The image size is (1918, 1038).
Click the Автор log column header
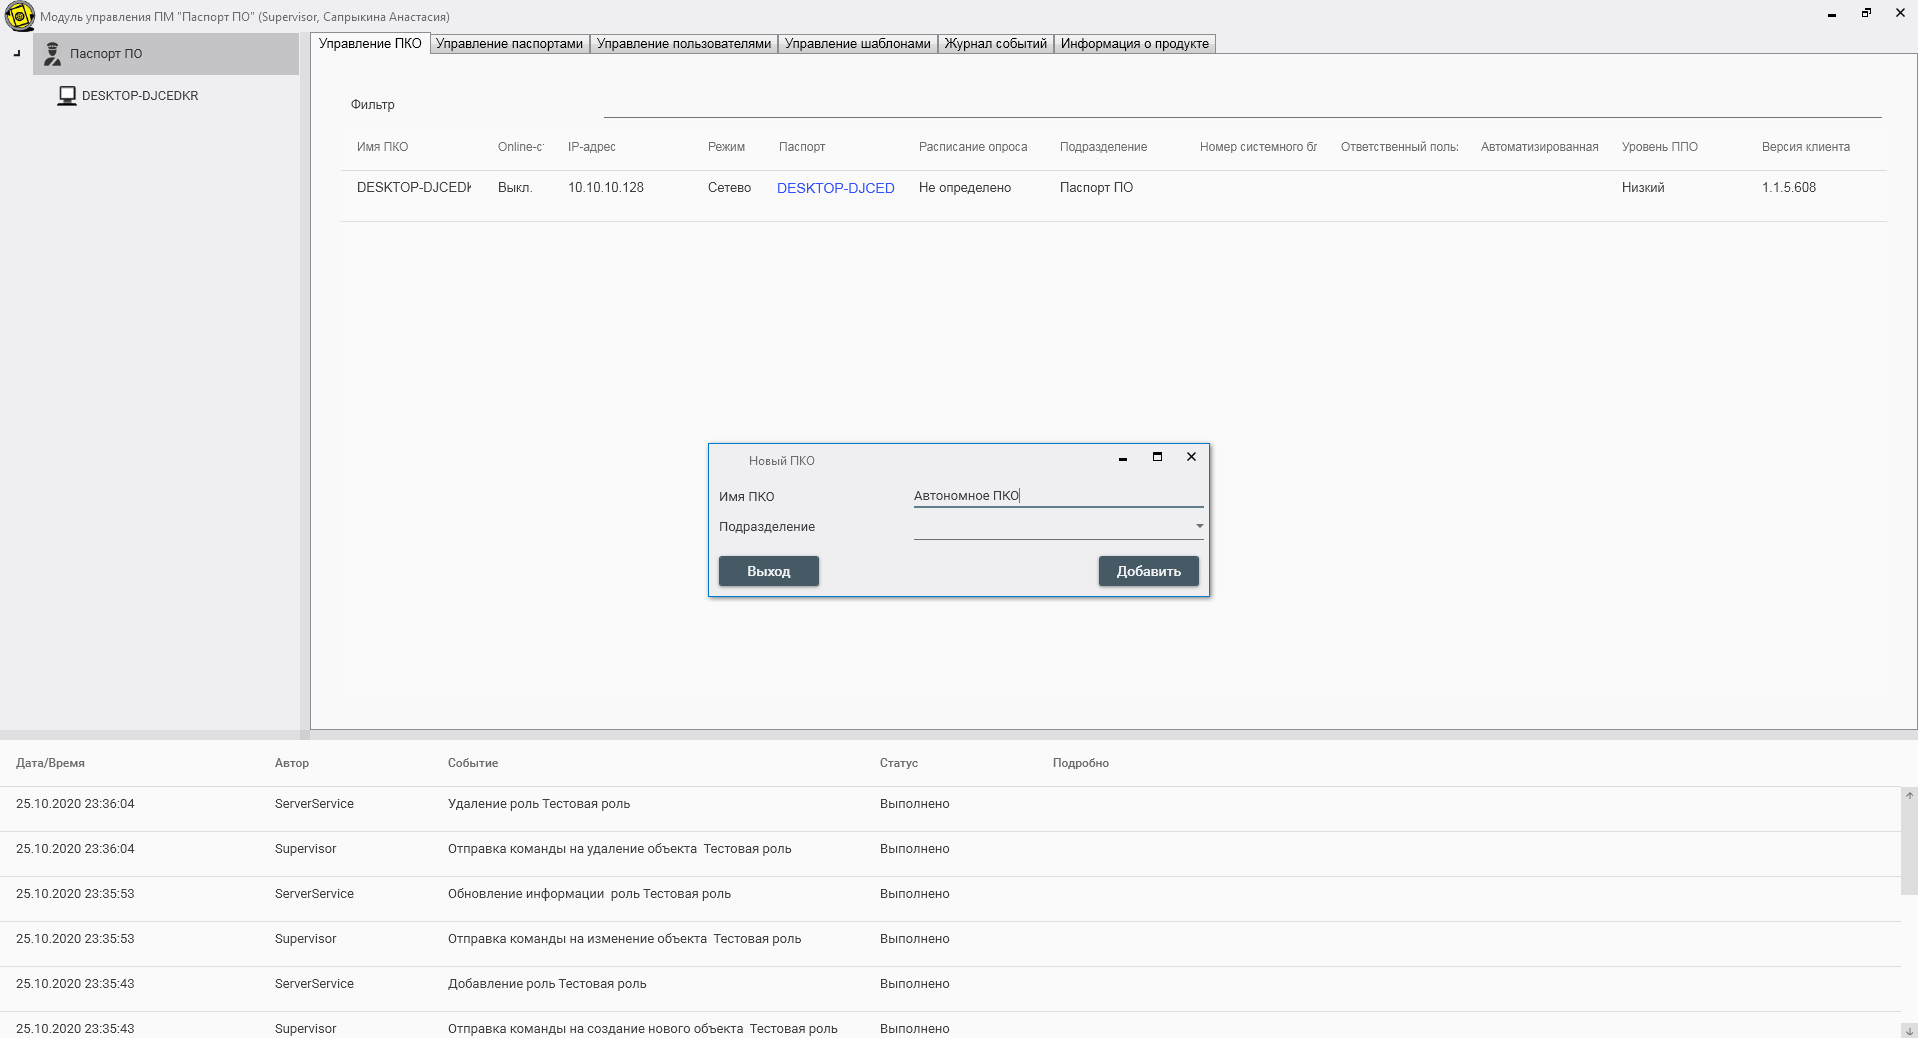pyautogui.click(x=292, y=763)
